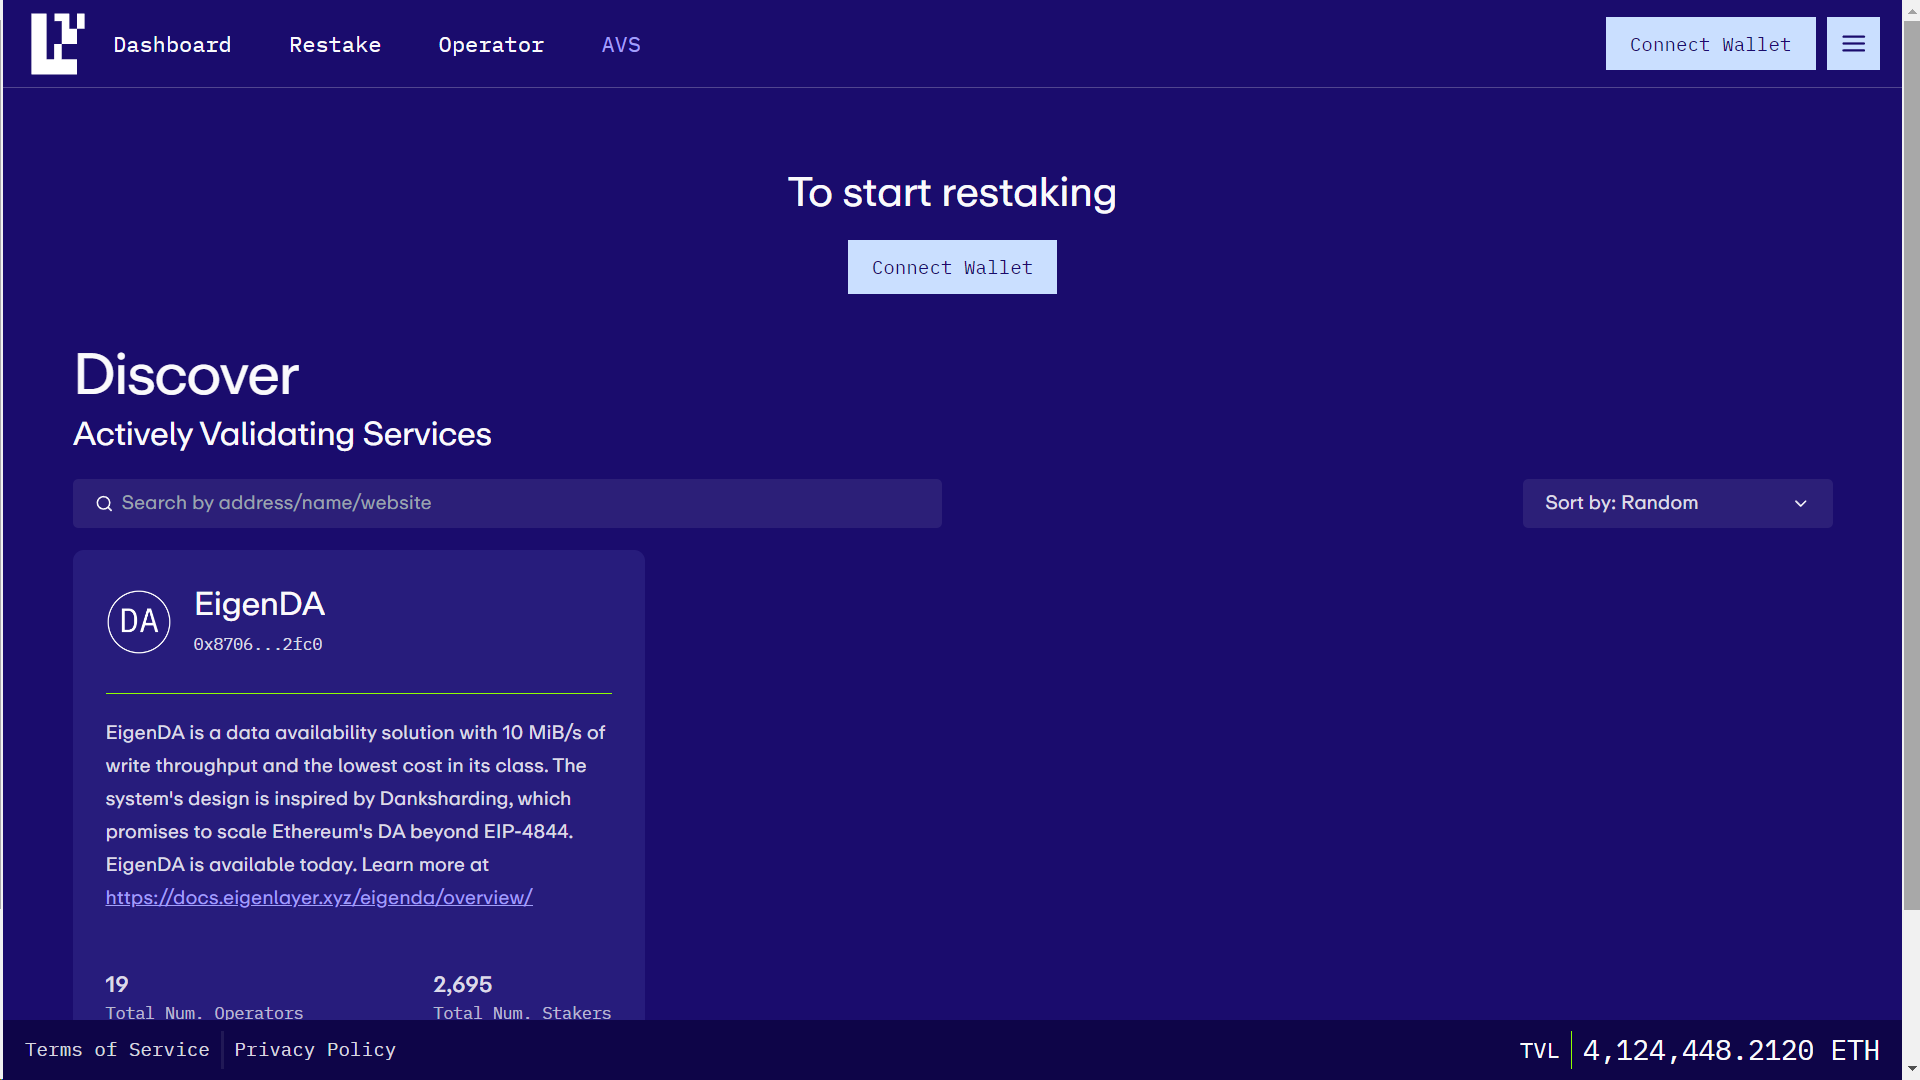
Task: Click Connect Wallet in the header
Action: [x=1710, y=44]
